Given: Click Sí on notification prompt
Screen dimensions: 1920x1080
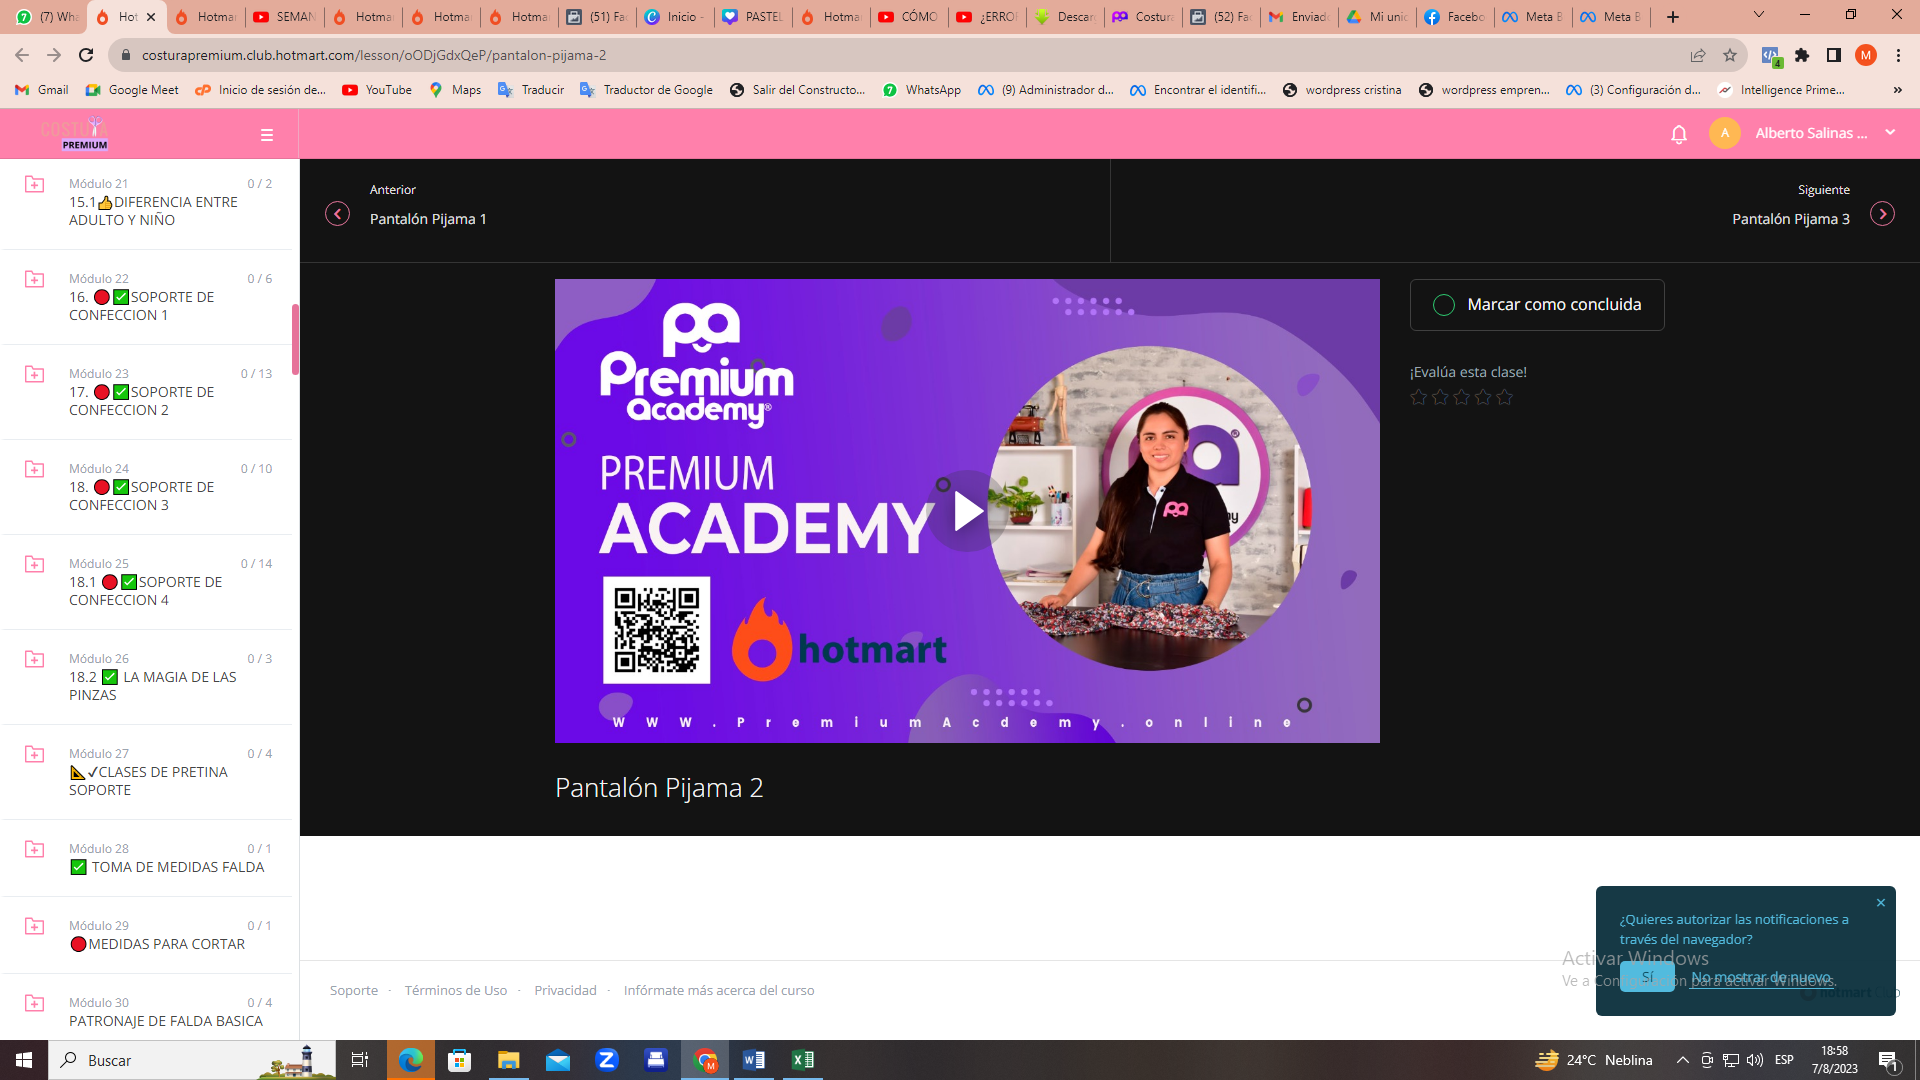Looking at the screenshot, I should tap(1646, 977).
